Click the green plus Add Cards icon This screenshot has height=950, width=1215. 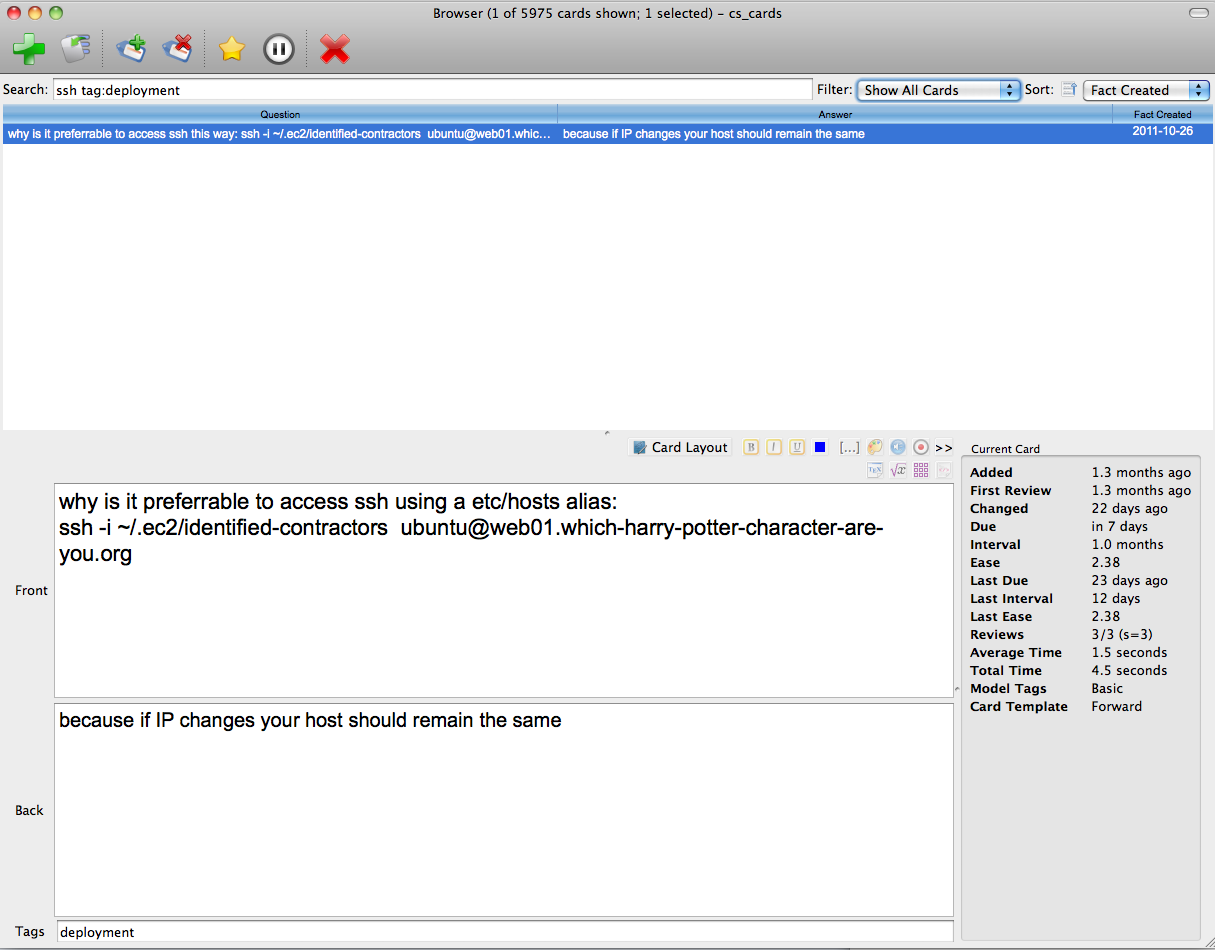pyautogui.click(x=29, y=48)
